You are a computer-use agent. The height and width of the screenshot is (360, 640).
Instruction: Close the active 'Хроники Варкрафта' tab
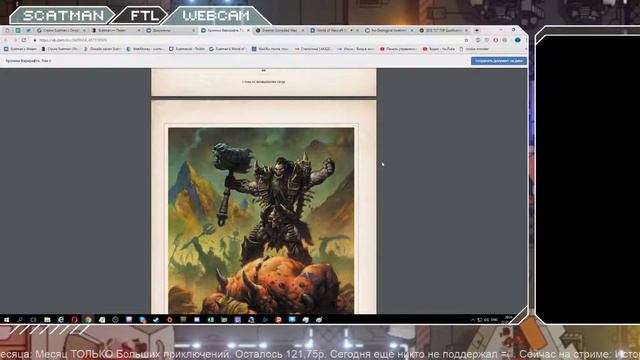(x=248, y=30)
